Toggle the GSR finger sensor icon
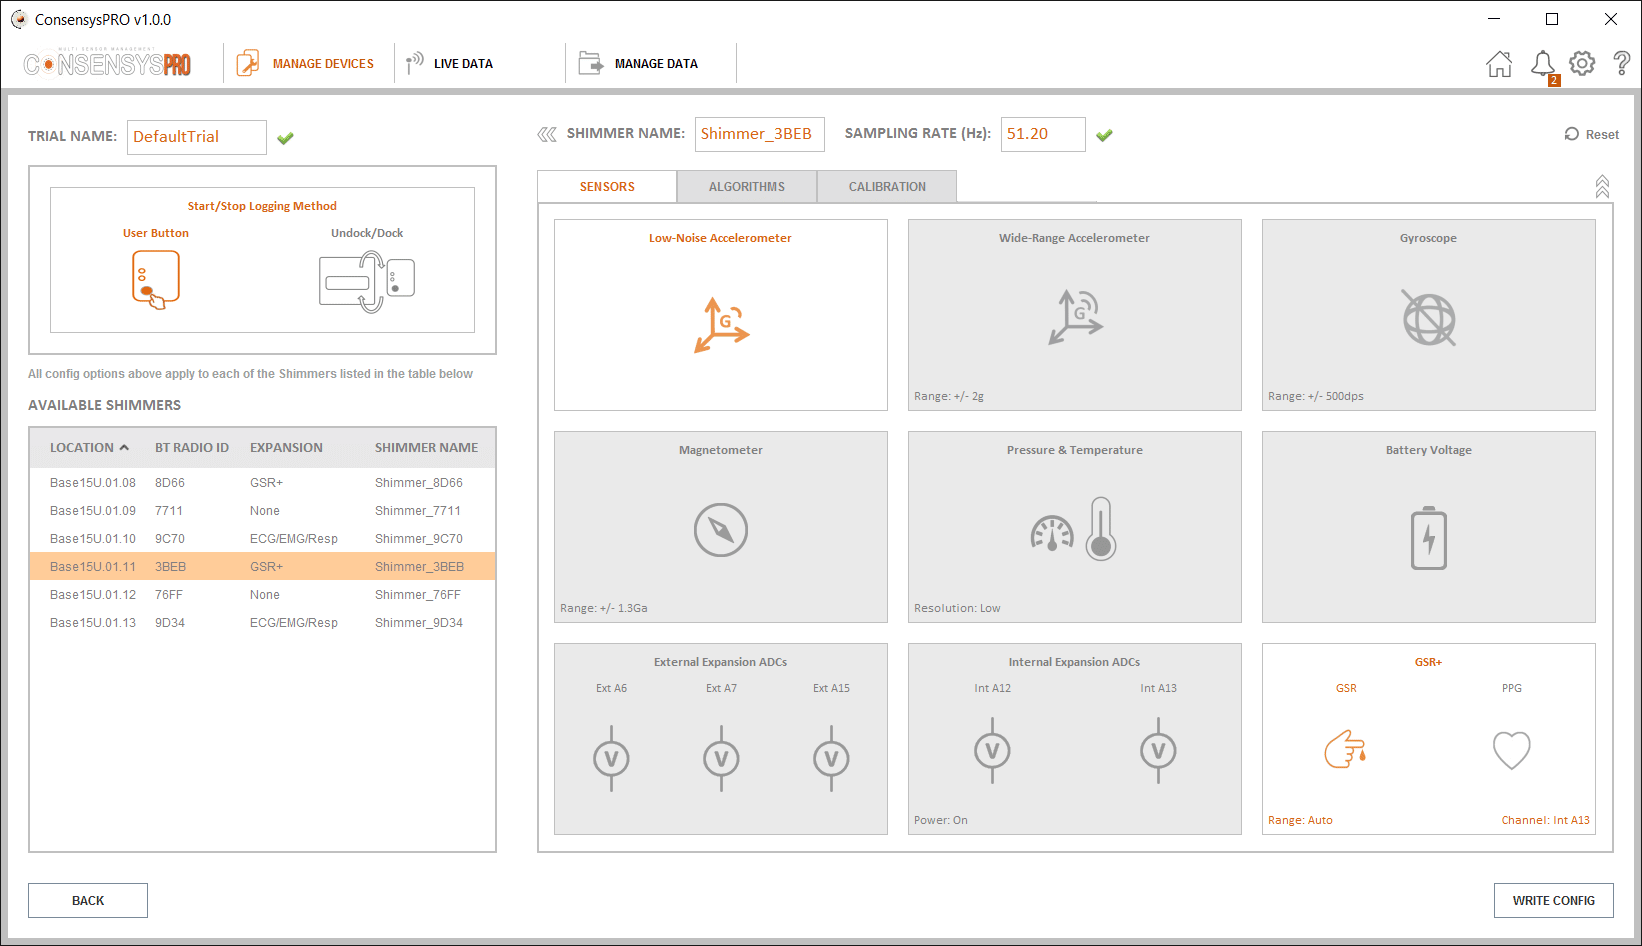The image size is (1642, 946). pos(1346,749)
